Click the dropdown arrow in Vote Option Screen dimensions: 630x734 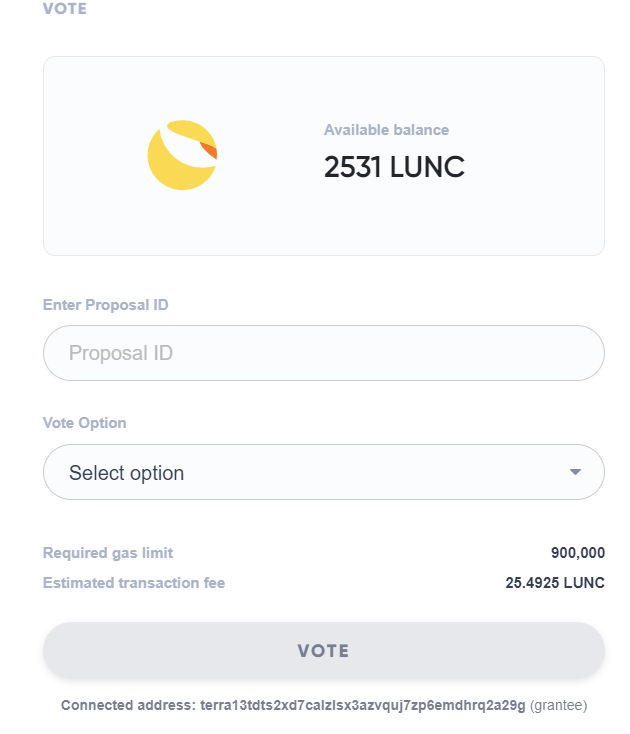575,472
